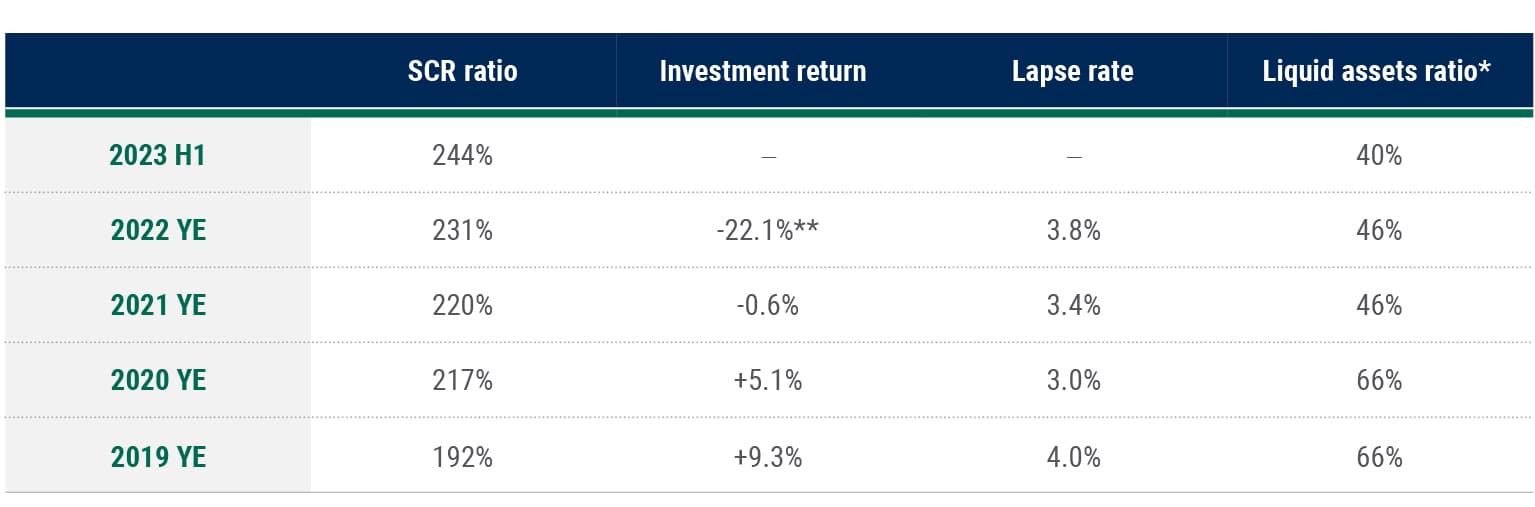The image size is (1535, 507).
Task: Click the 2020 YE lapse rate 3.0%
Action: pos(1073,381)
